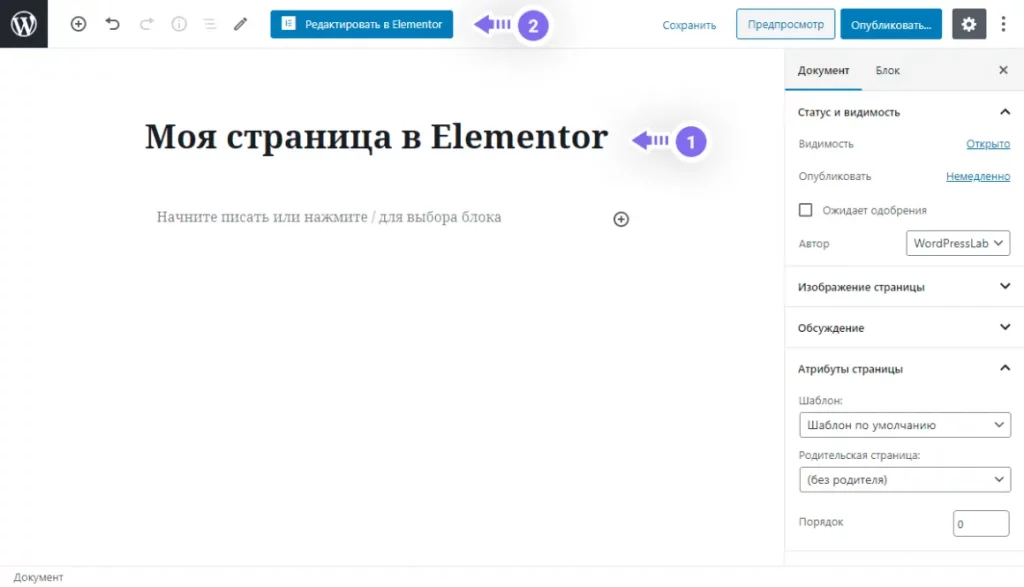Expand Обсуждение section
This screenshot has height=587, width=1024.
coord(904,328)
